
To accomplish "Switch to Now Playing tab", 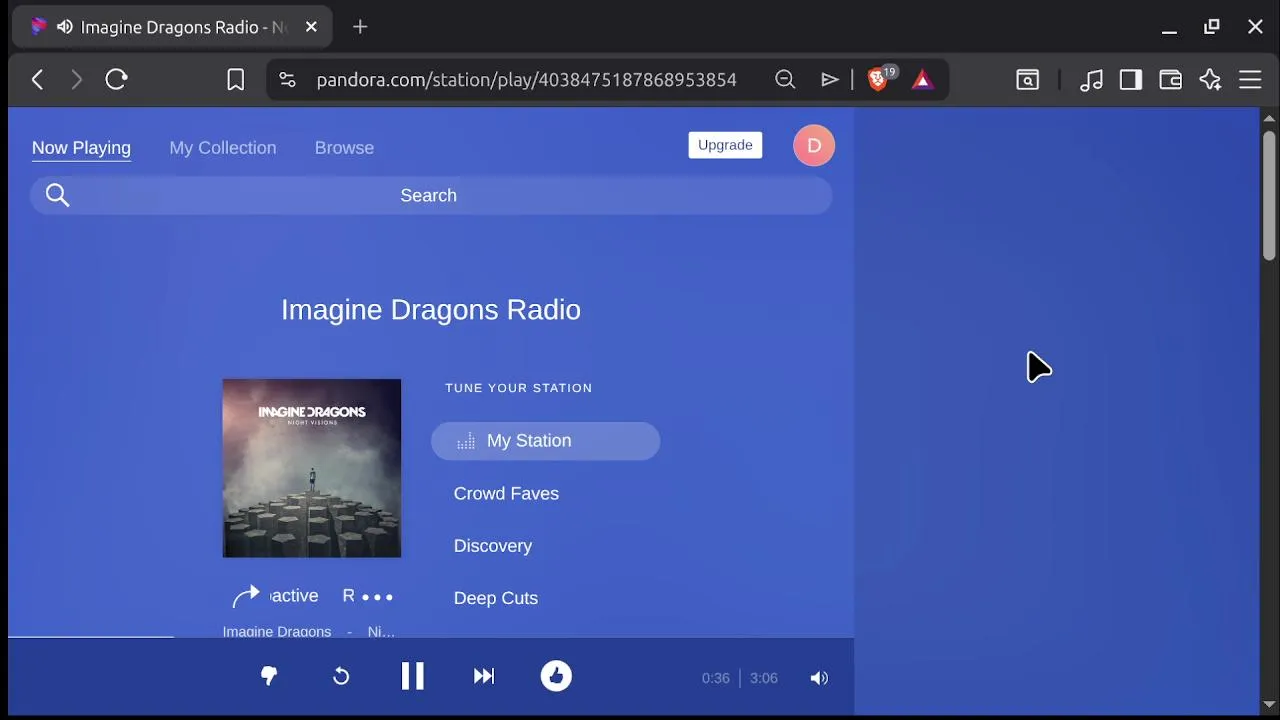I will [81, 148].
